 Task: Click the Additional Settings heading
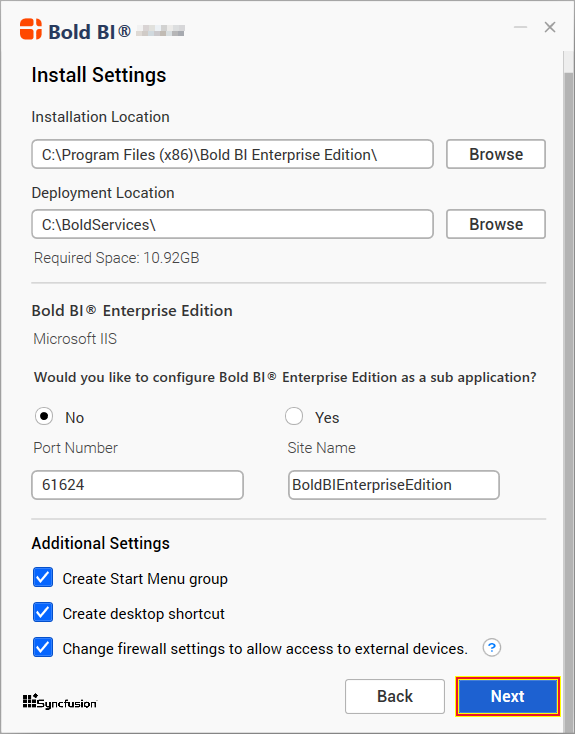[x=101, y=543]
